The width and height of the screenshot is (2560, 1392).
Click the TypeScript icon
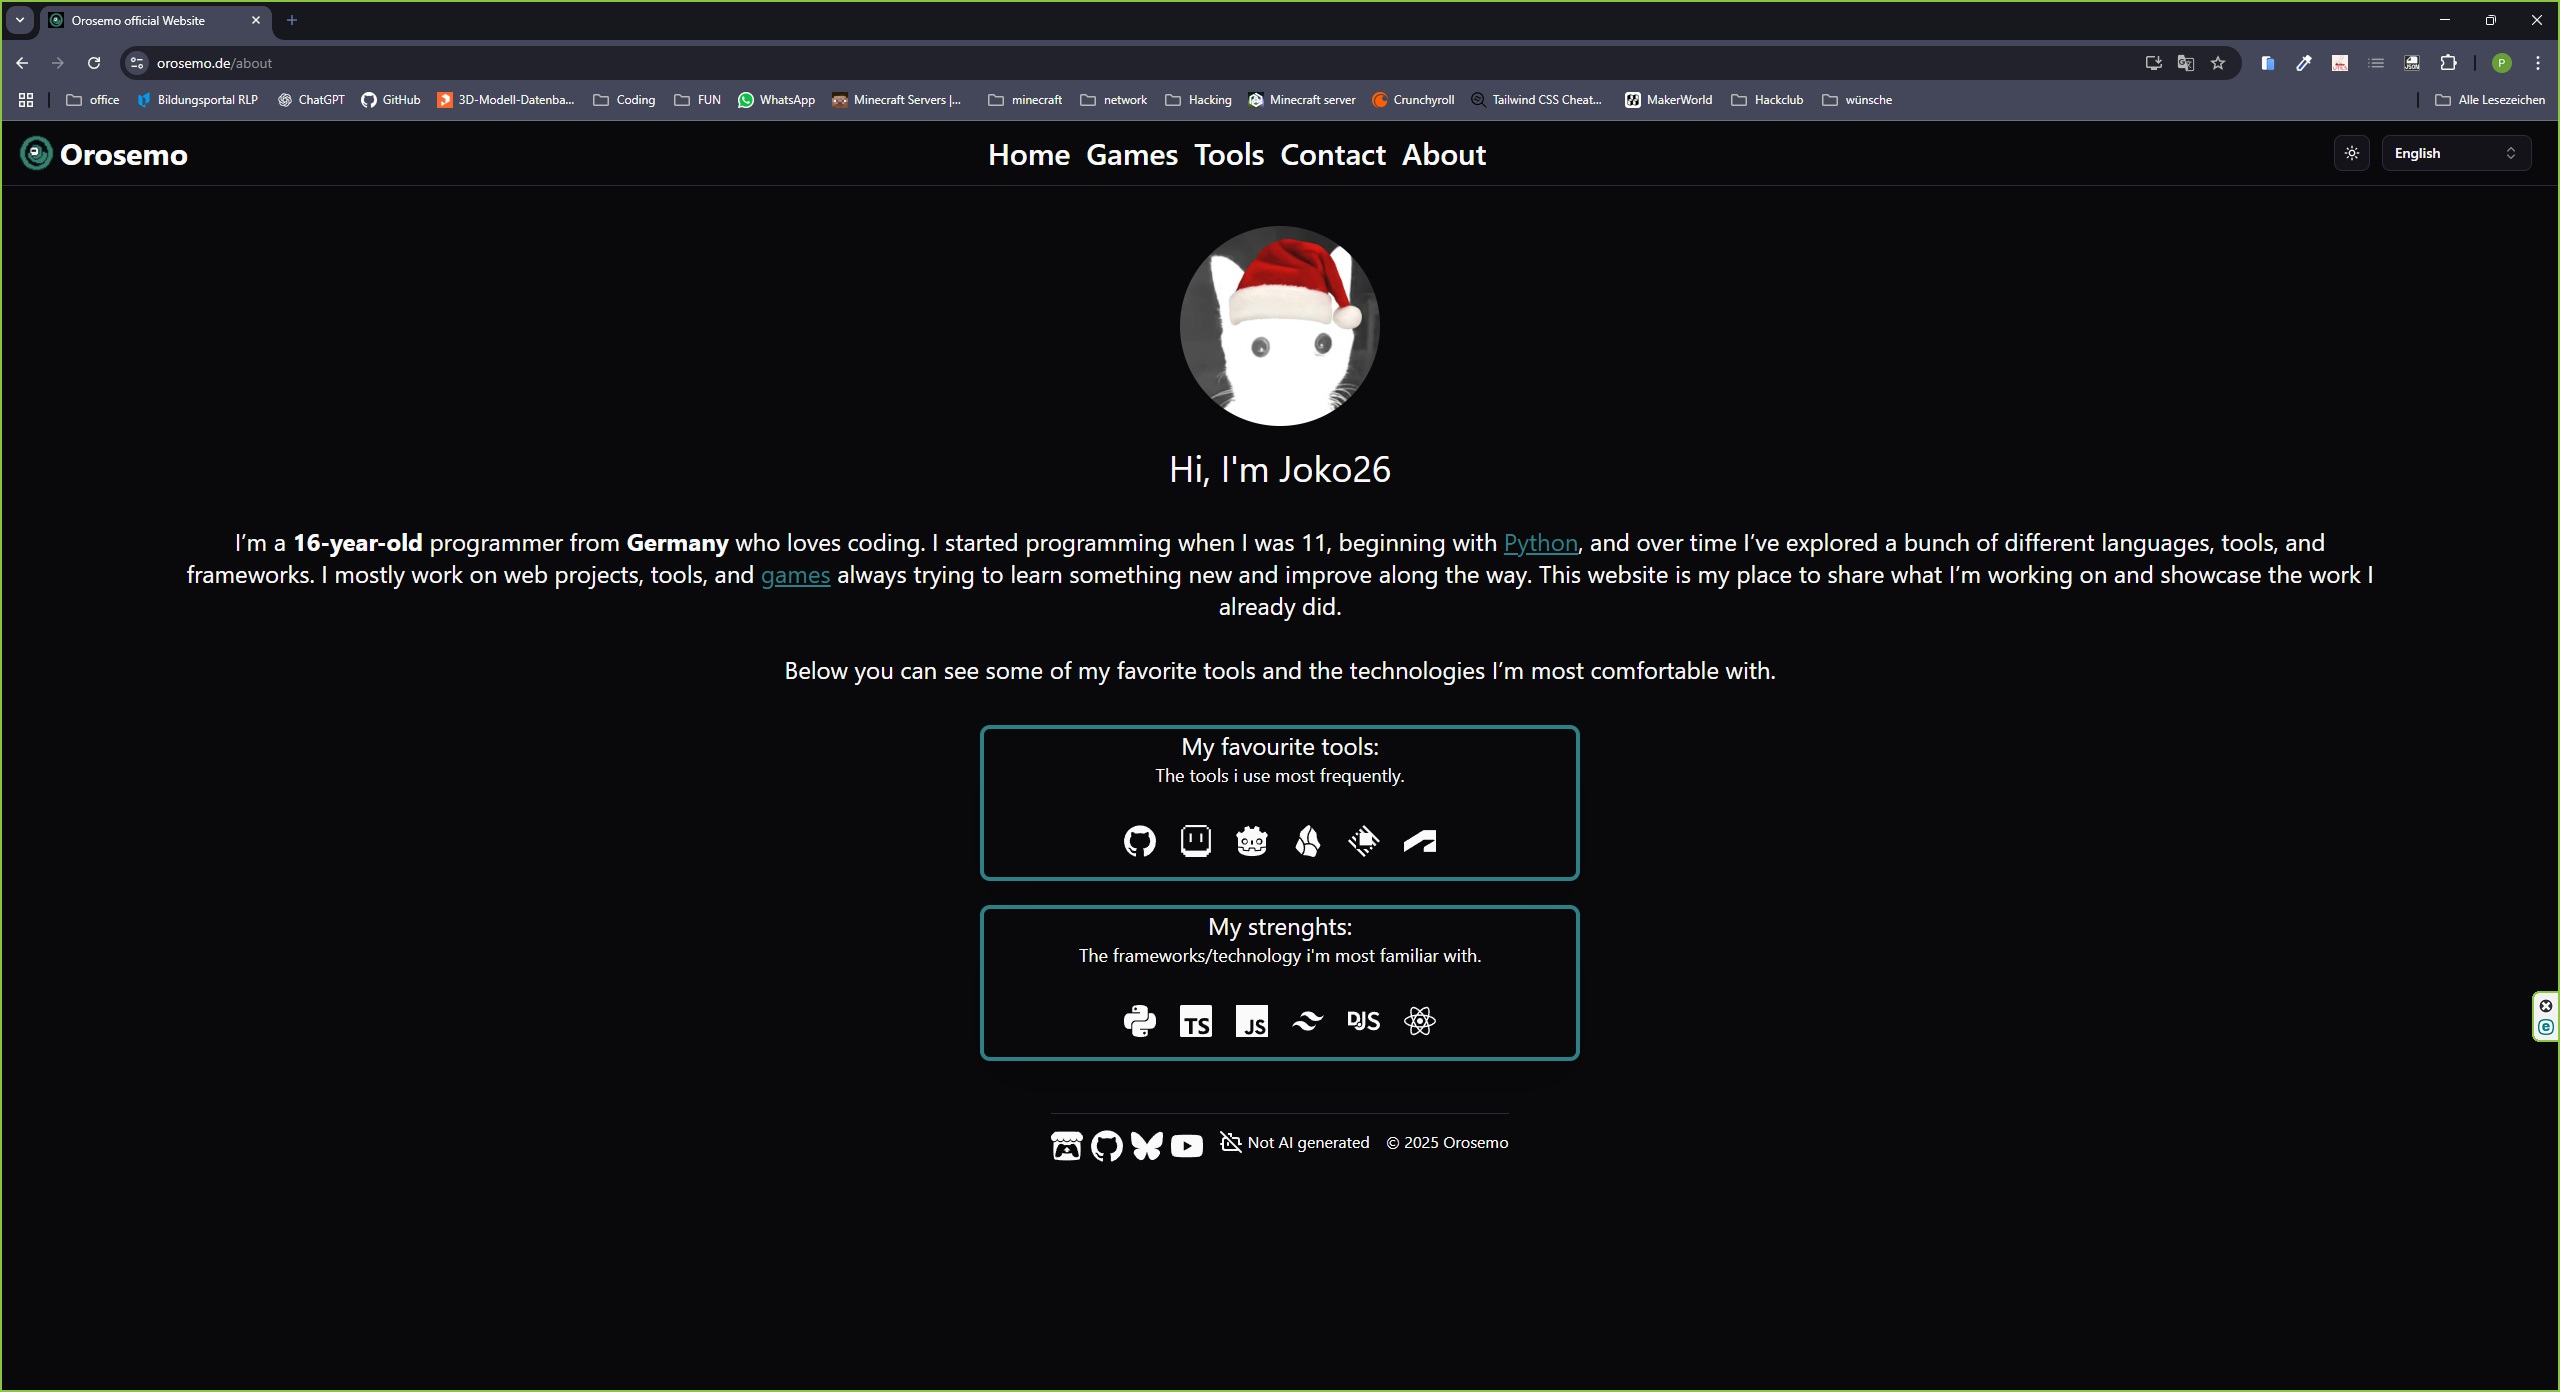[x=1195, y=1021]
